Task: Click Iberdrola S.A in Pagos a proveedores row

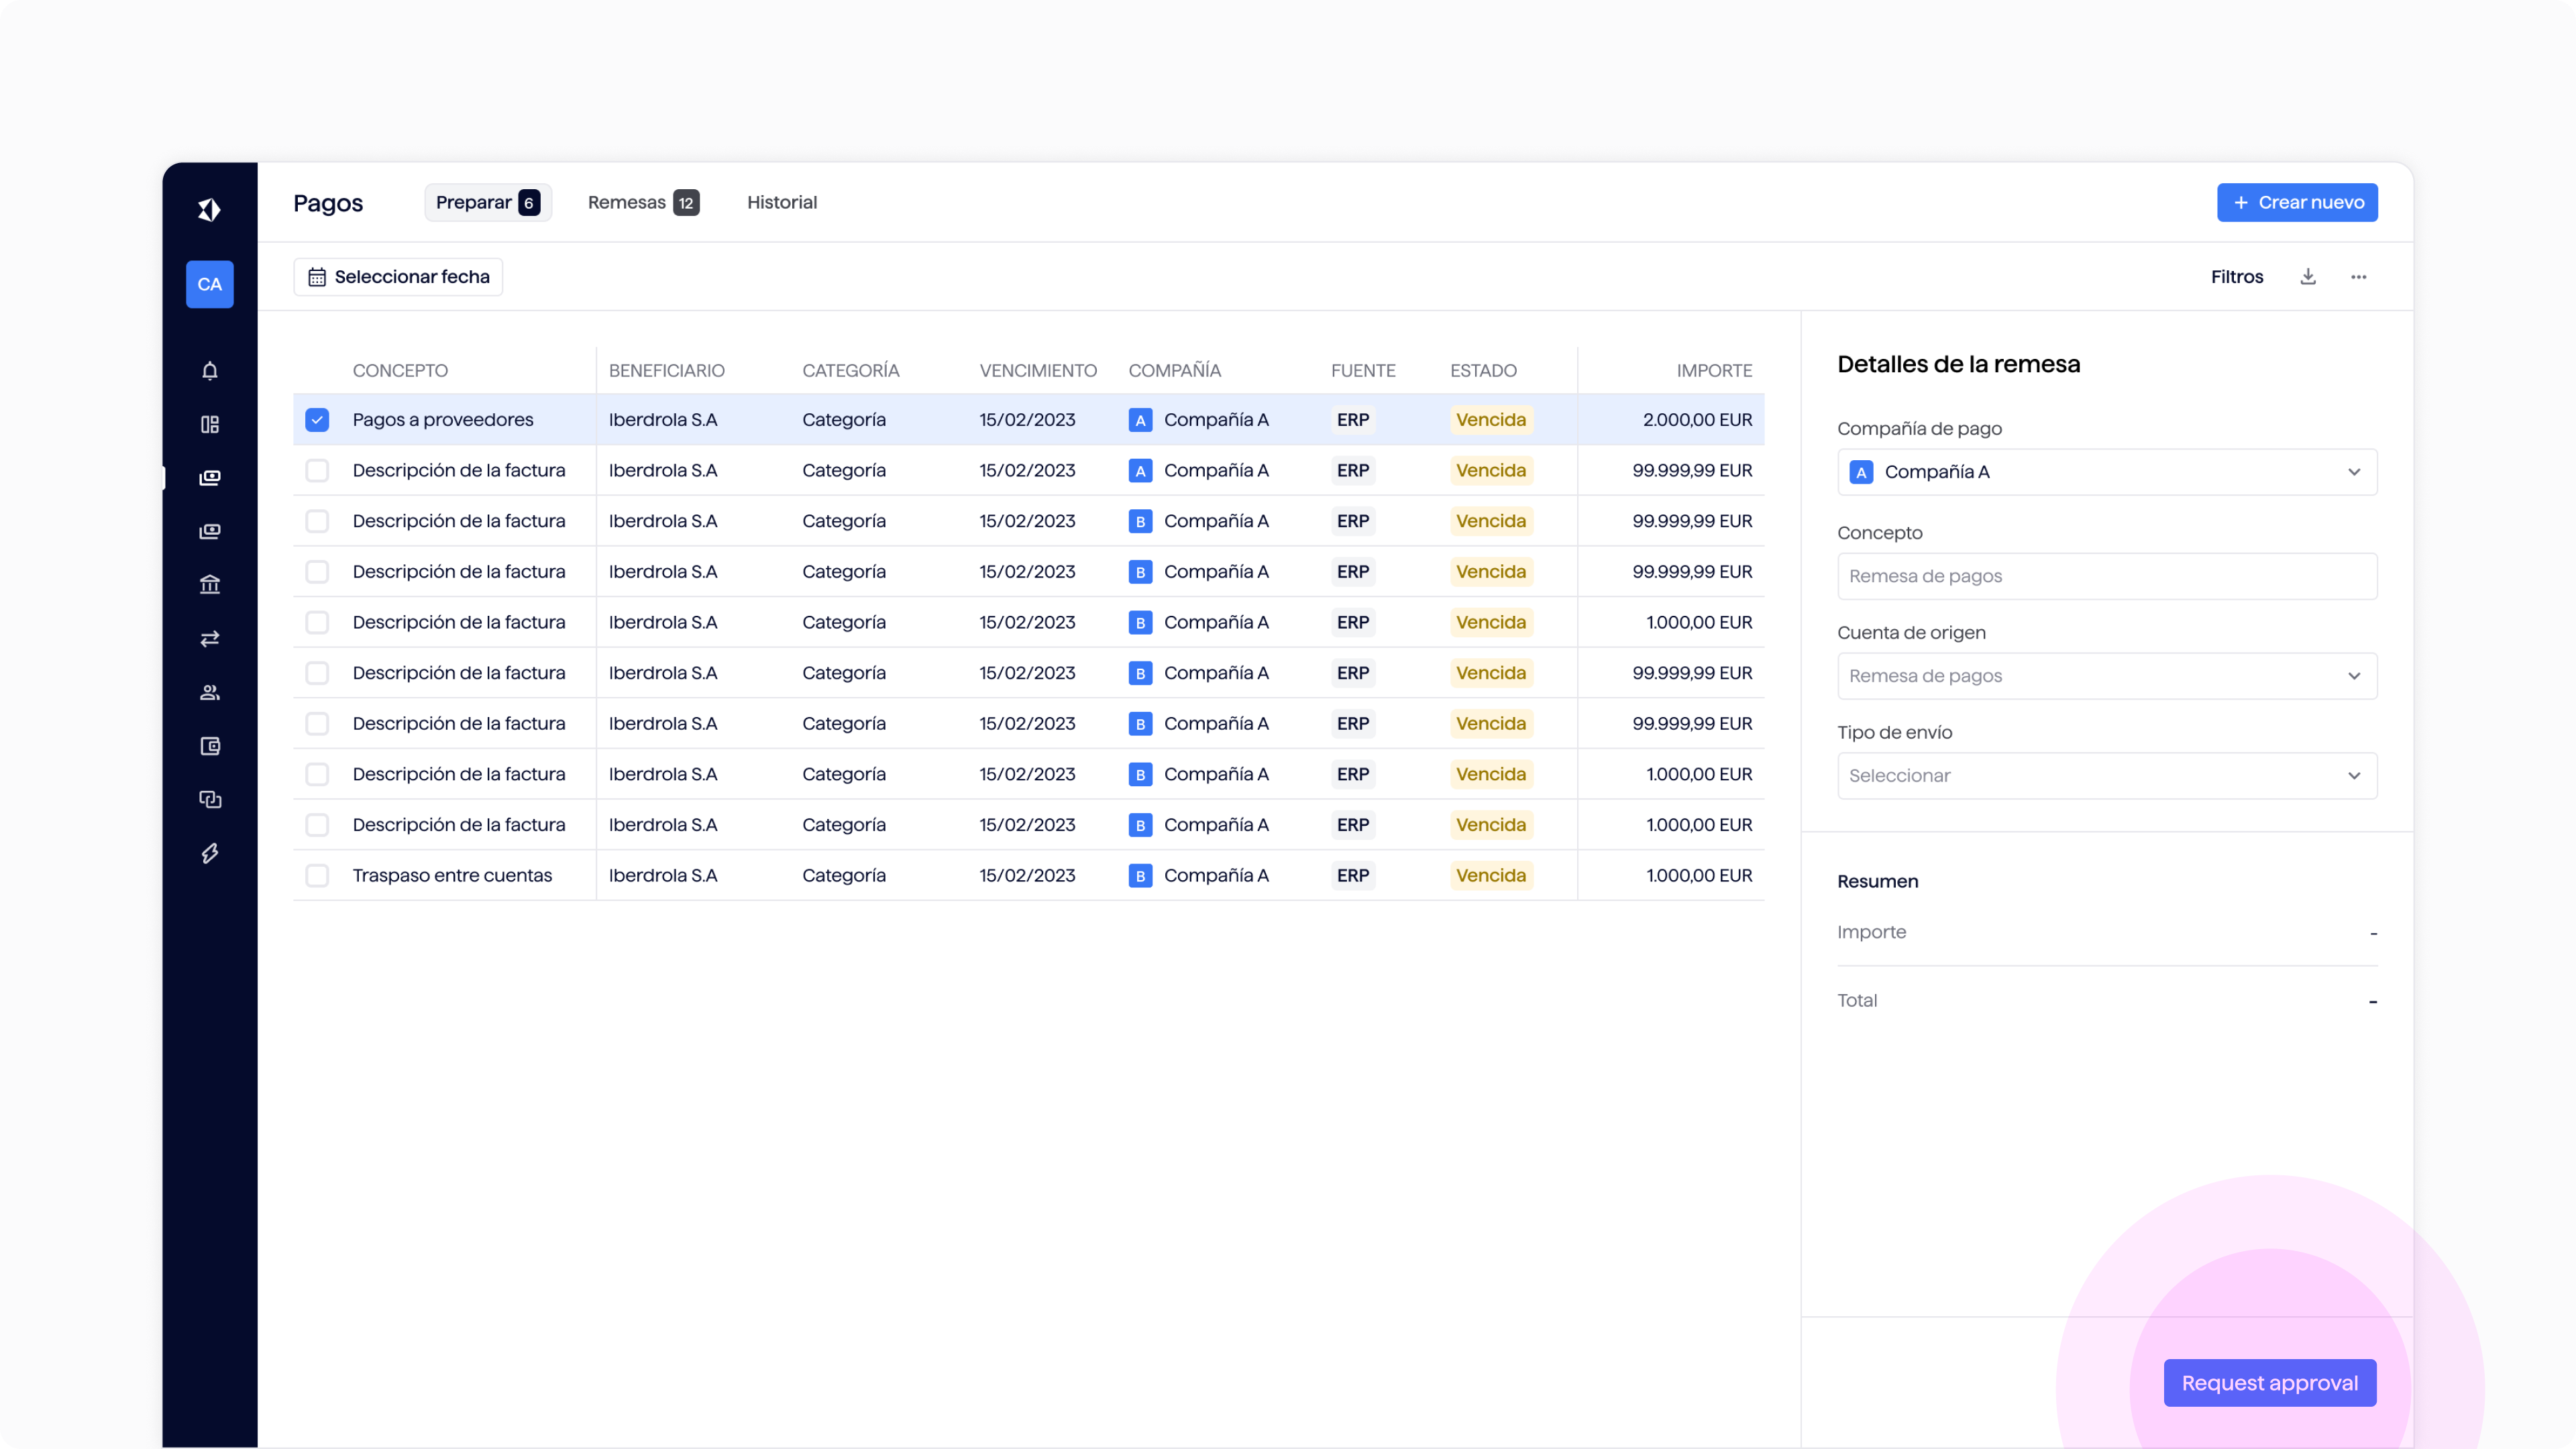Action: coord(663,420)
